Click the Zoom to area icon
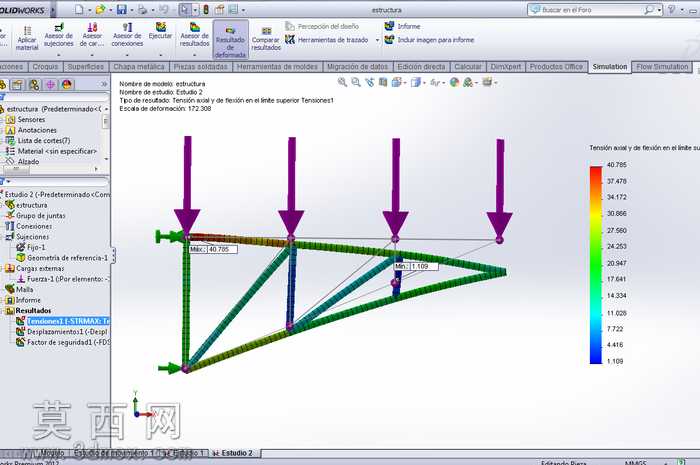This screenshot has width=700, height=465. tap(356, 82)
